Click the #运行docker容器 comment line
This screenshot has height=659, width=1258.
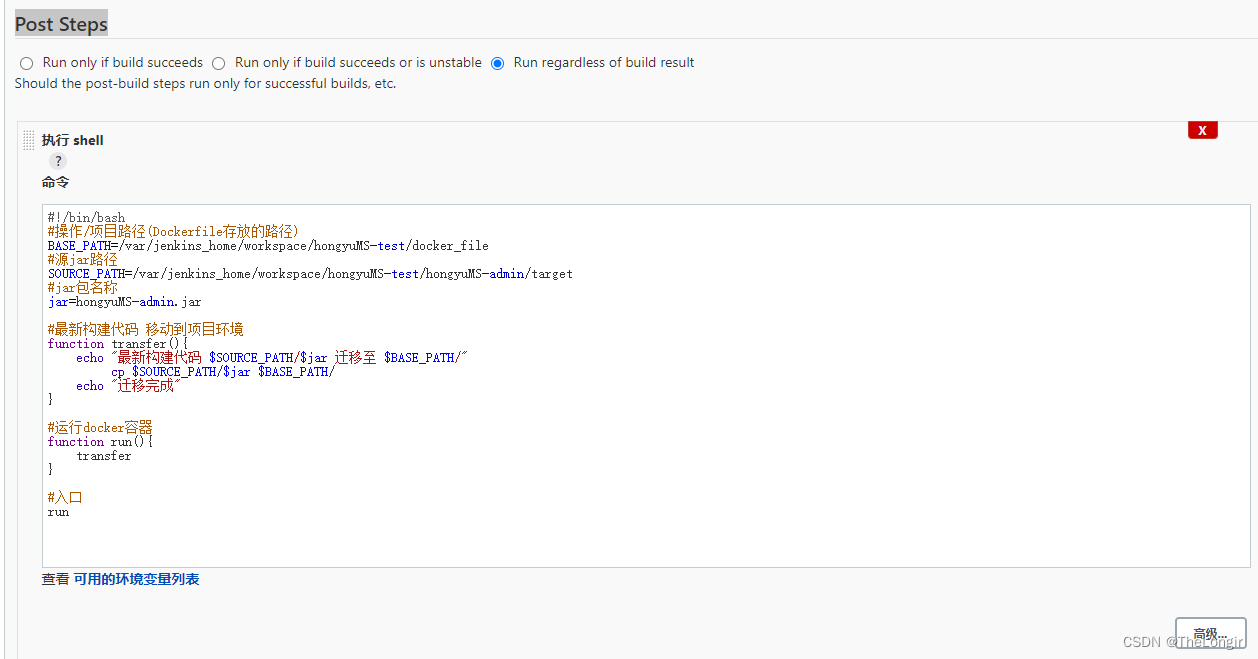100,427
